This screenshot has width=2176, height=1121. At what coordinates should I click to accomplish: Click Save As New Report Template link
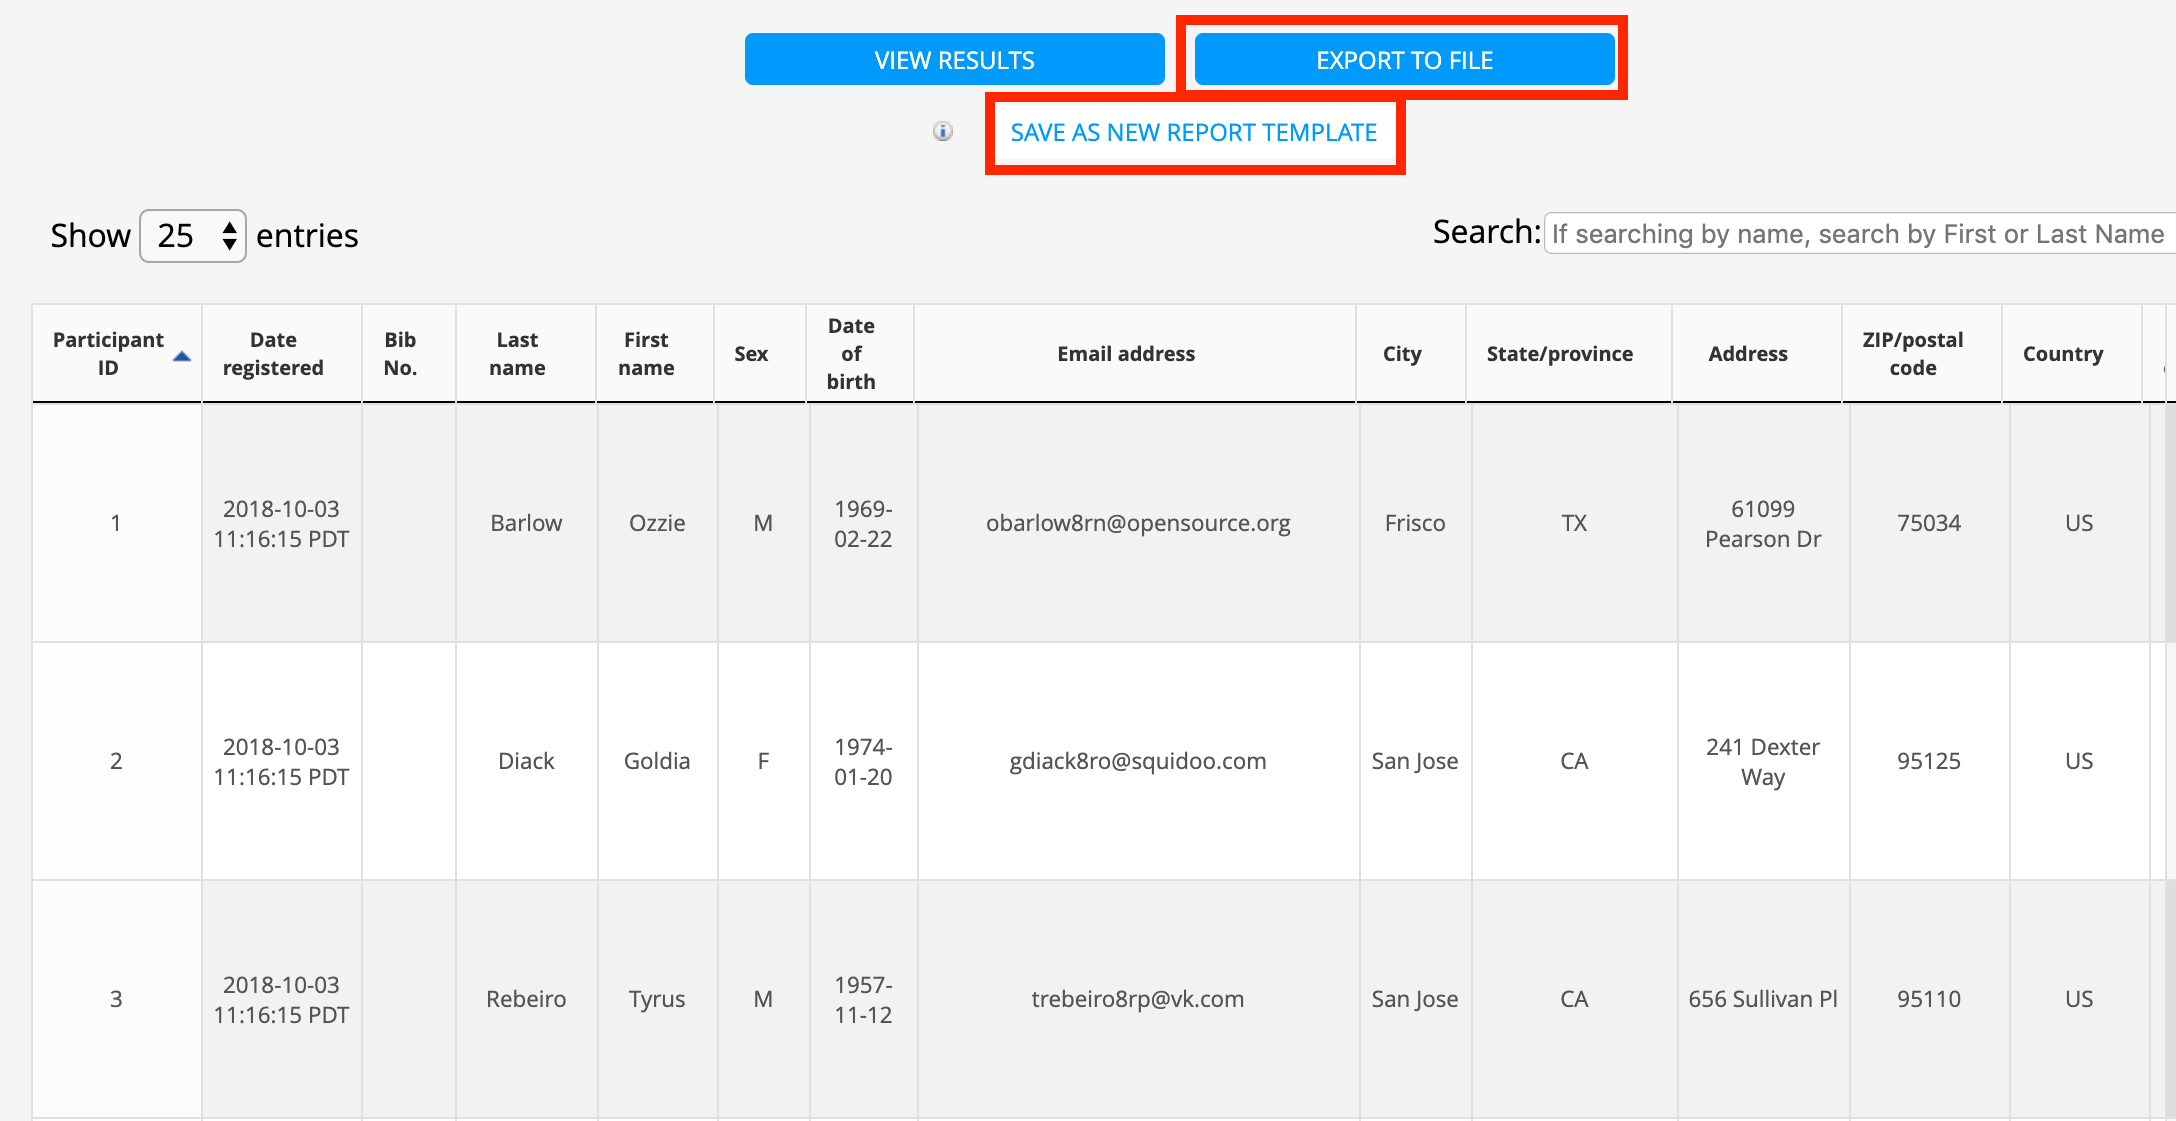point(1193,133)
